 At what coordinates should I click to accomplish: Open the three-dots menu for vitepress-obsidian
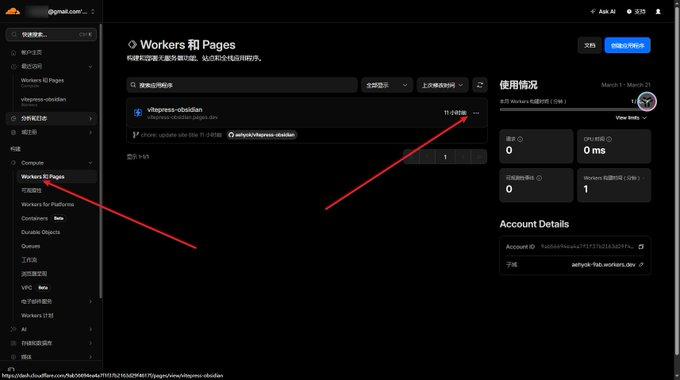(x=476, y=113)
